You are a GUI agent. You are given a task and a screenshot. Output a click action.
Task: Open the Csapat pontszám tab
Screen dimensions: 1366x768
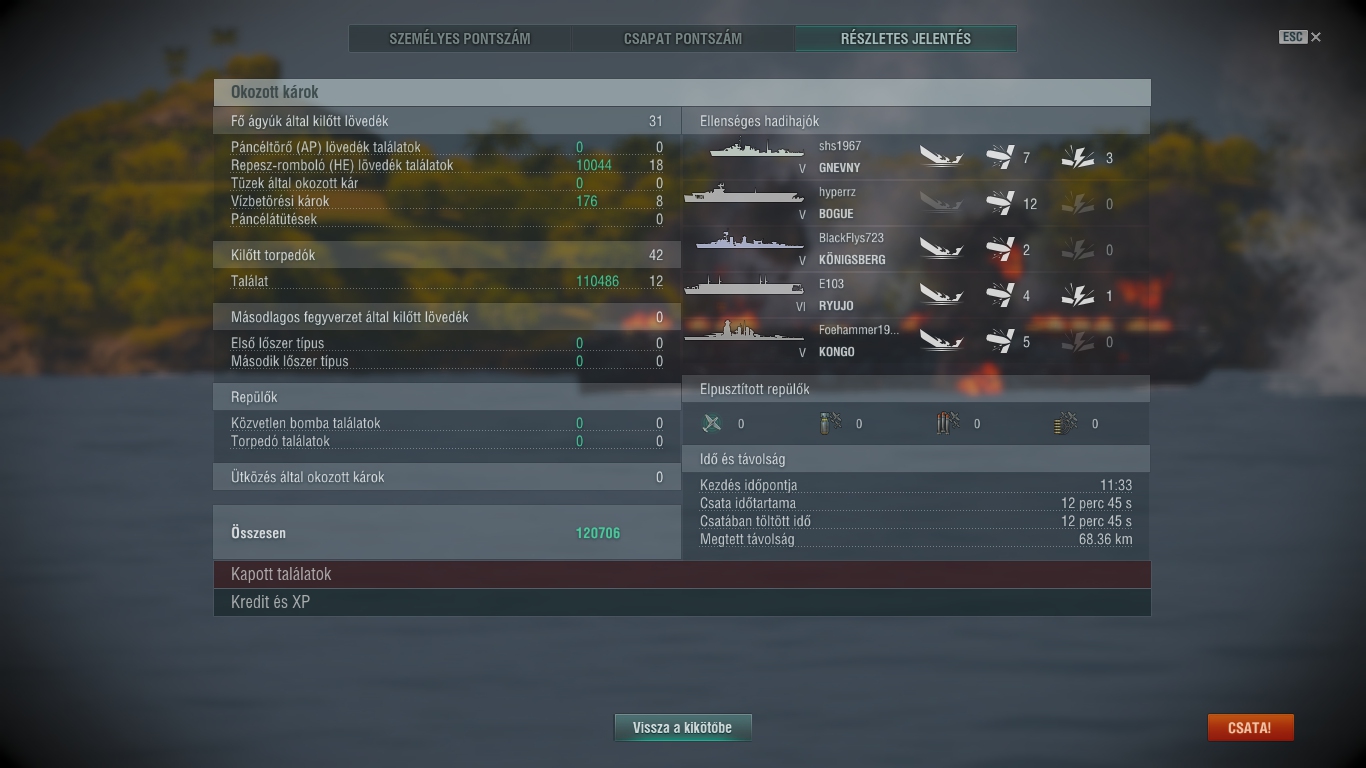(x=683, y=39)
